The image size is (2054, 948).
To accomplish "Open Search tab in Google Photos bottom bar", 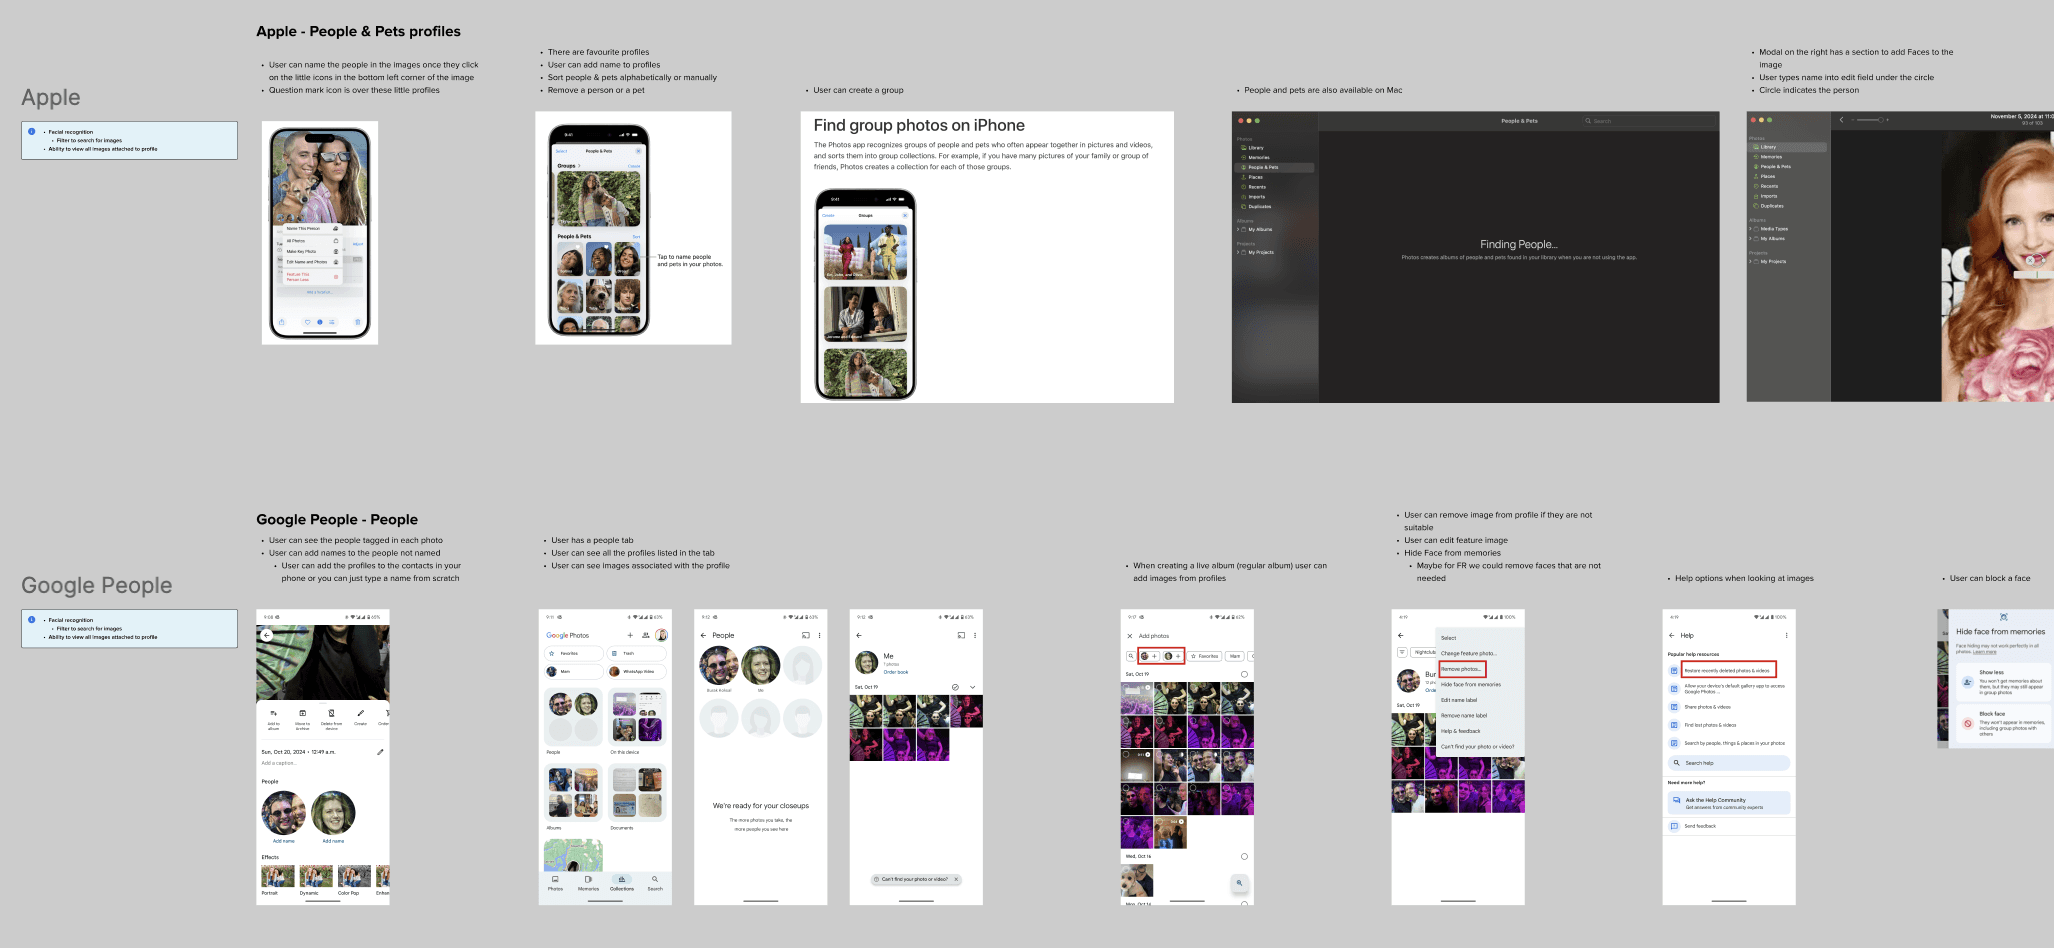I will [x=655, y=883].
